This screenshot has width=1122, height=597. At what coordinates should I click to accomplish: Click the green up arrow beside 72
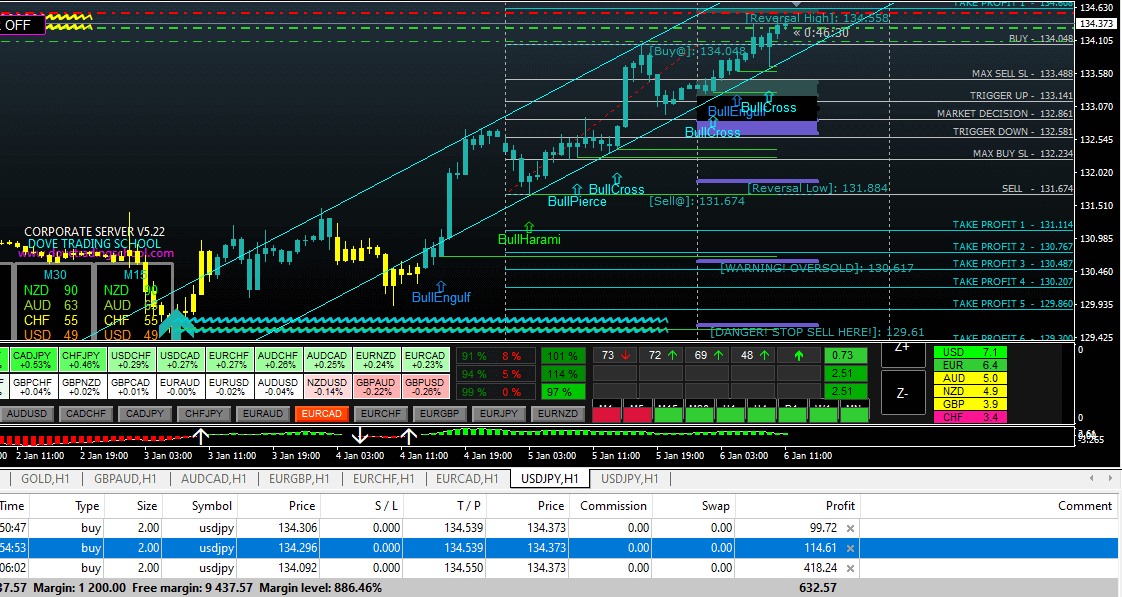click(673, 355)
